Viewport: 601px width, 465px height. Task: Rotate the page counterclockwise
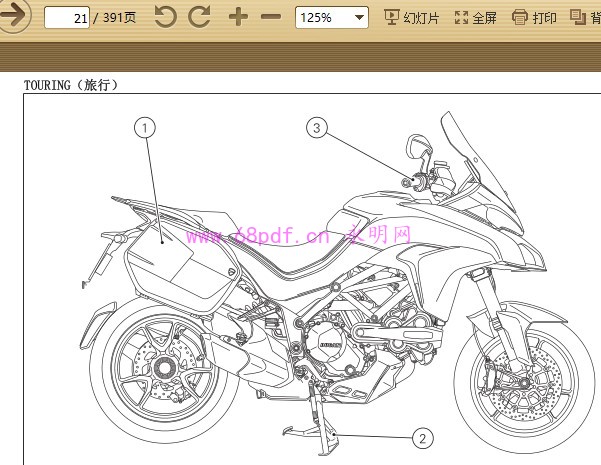pos(166,17)
